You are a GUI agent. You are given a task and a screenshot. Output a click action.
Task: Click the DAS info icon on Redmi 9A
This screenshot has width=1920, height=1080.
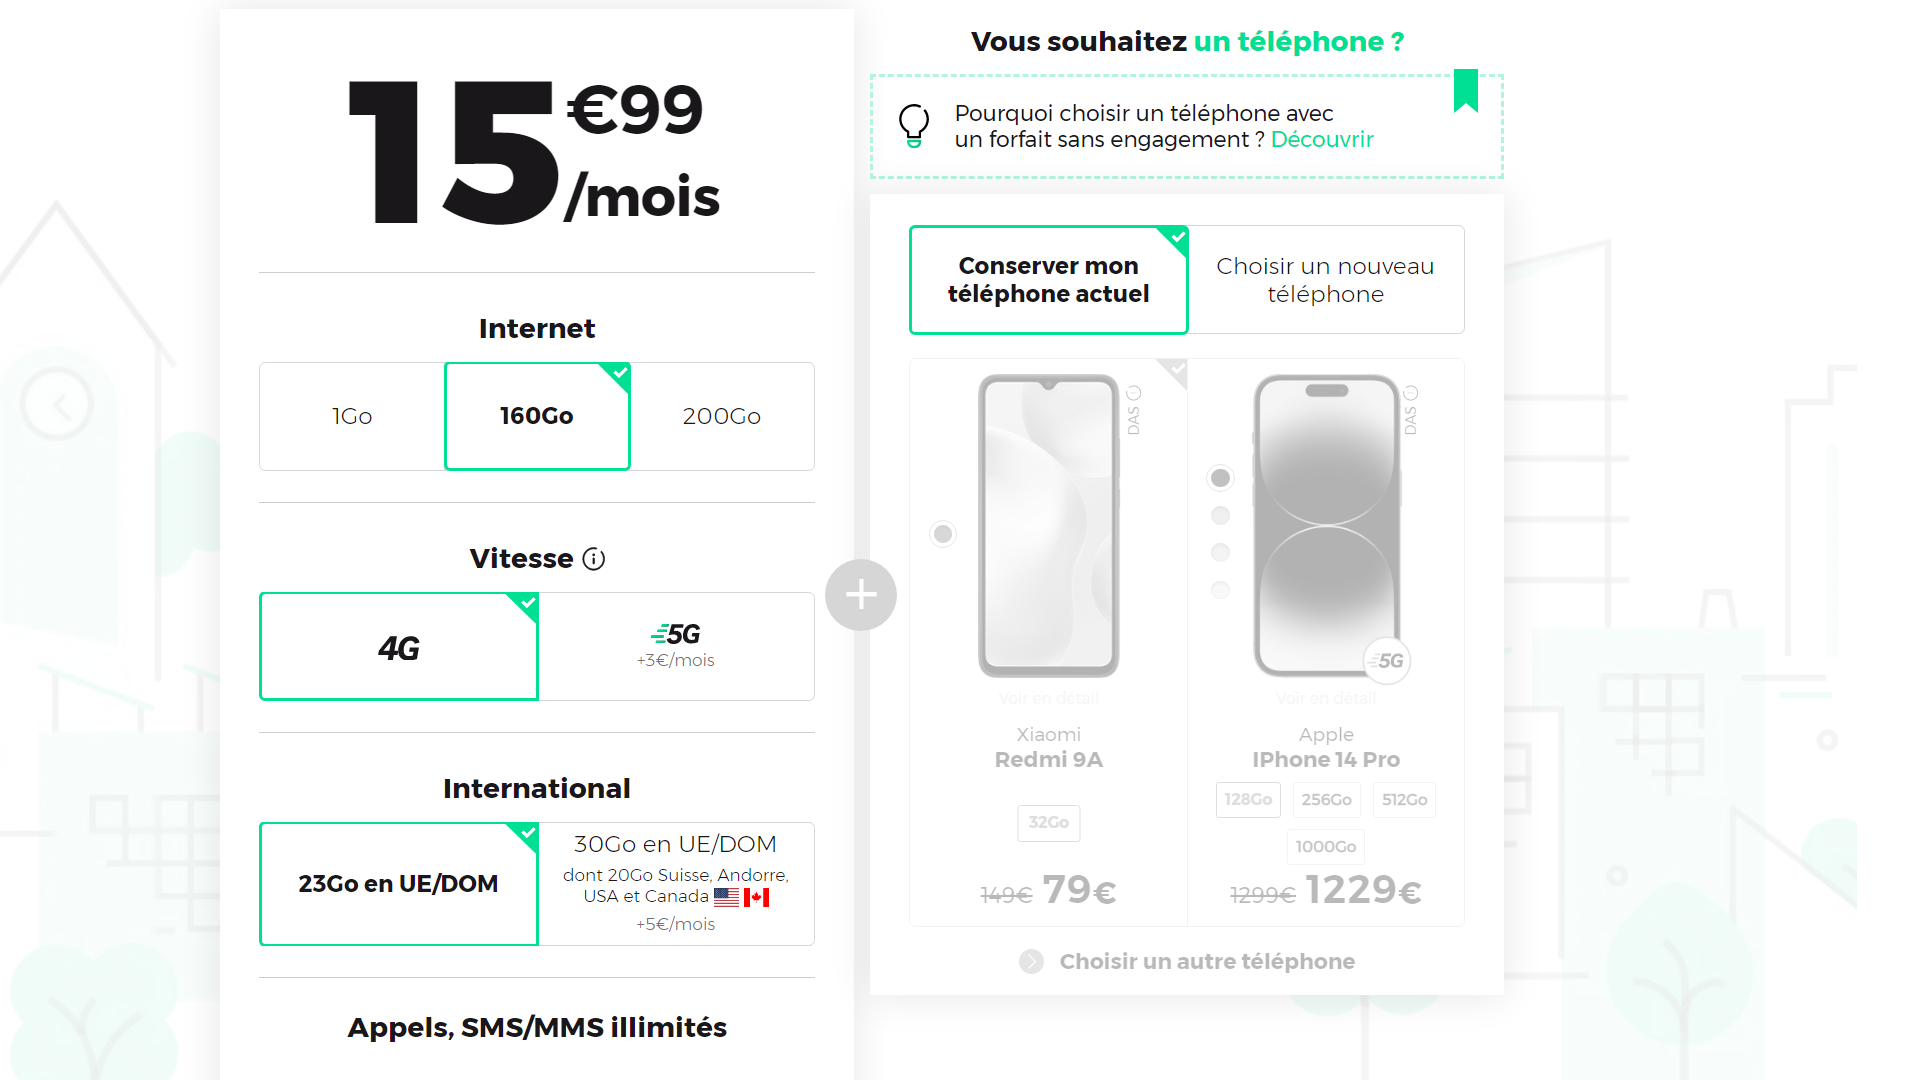click(x=1134, y=410)
